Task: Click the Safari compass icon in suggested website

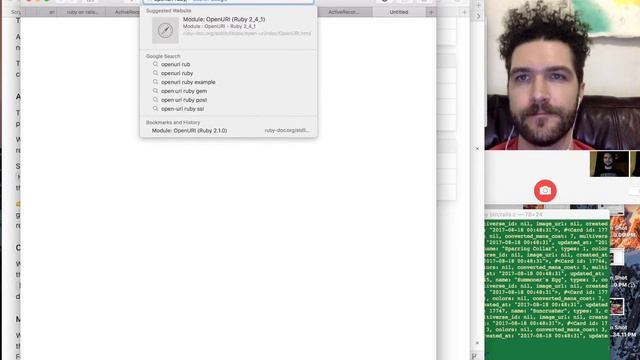Action: point(165,31)
